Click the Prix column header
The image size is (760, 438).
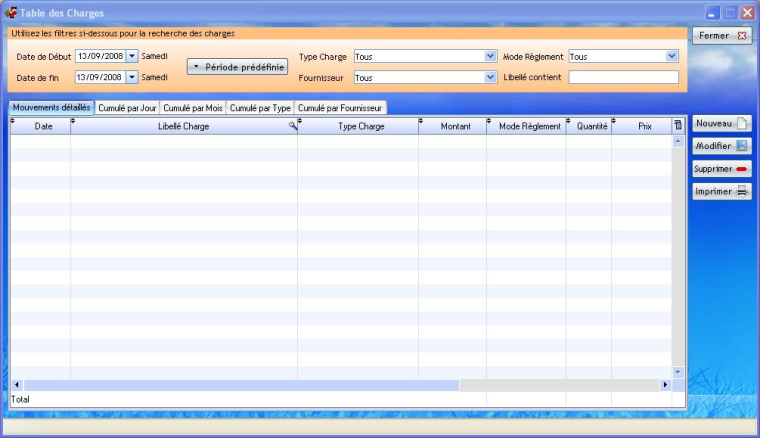642,126
